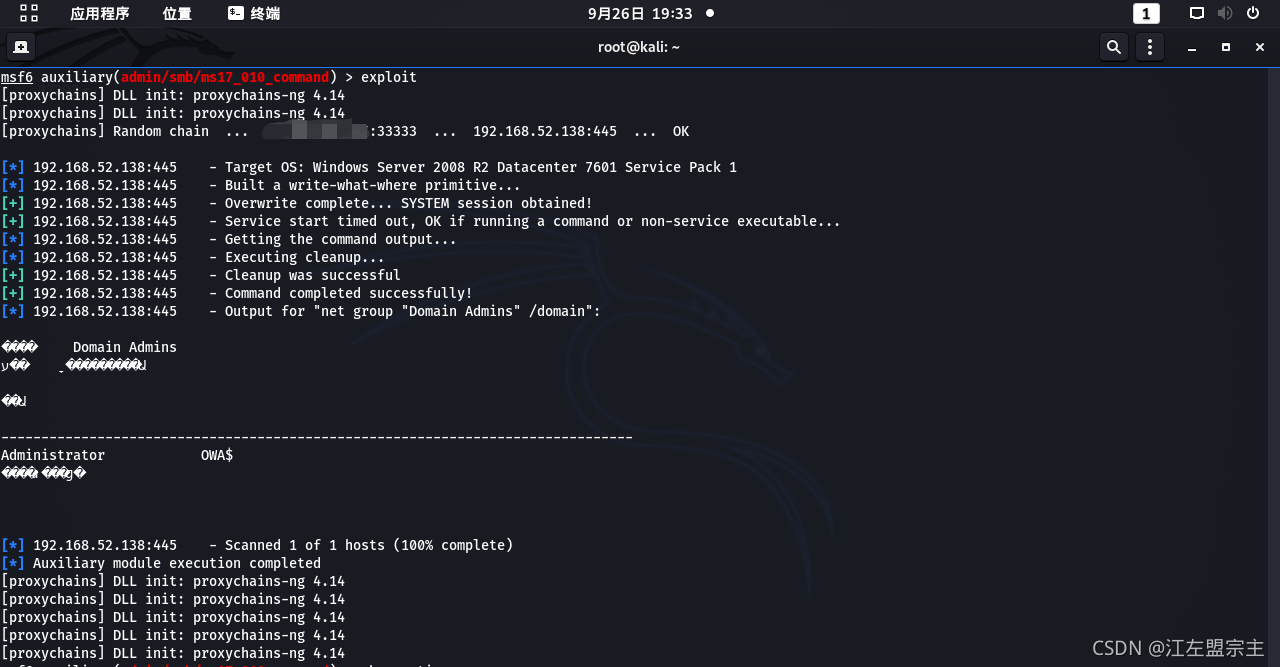The image size is (1280, 667).
Task: Click 'Overwrite complete... SYSTEM session obtained!' text
Action: click(x=409, y=203)
